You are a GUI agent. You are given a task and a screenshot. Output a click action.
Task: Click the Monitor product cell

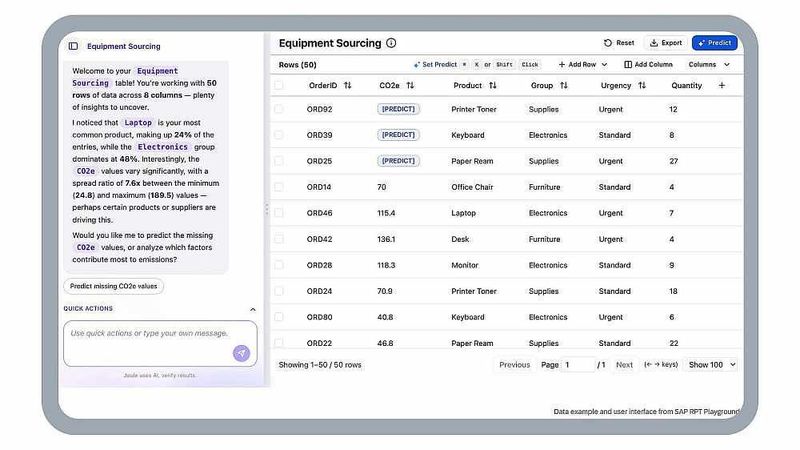coord(465,265)
